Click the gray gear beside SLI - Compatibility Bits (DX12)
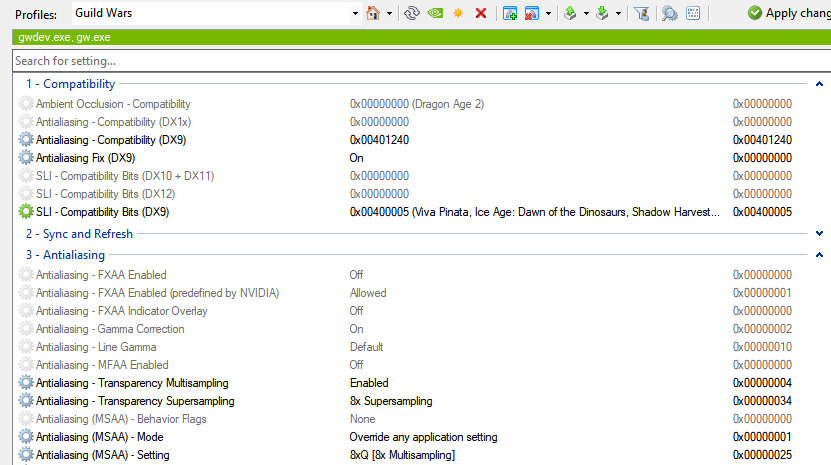Viewport: 831px width, 465px height. tap(25, 194)
